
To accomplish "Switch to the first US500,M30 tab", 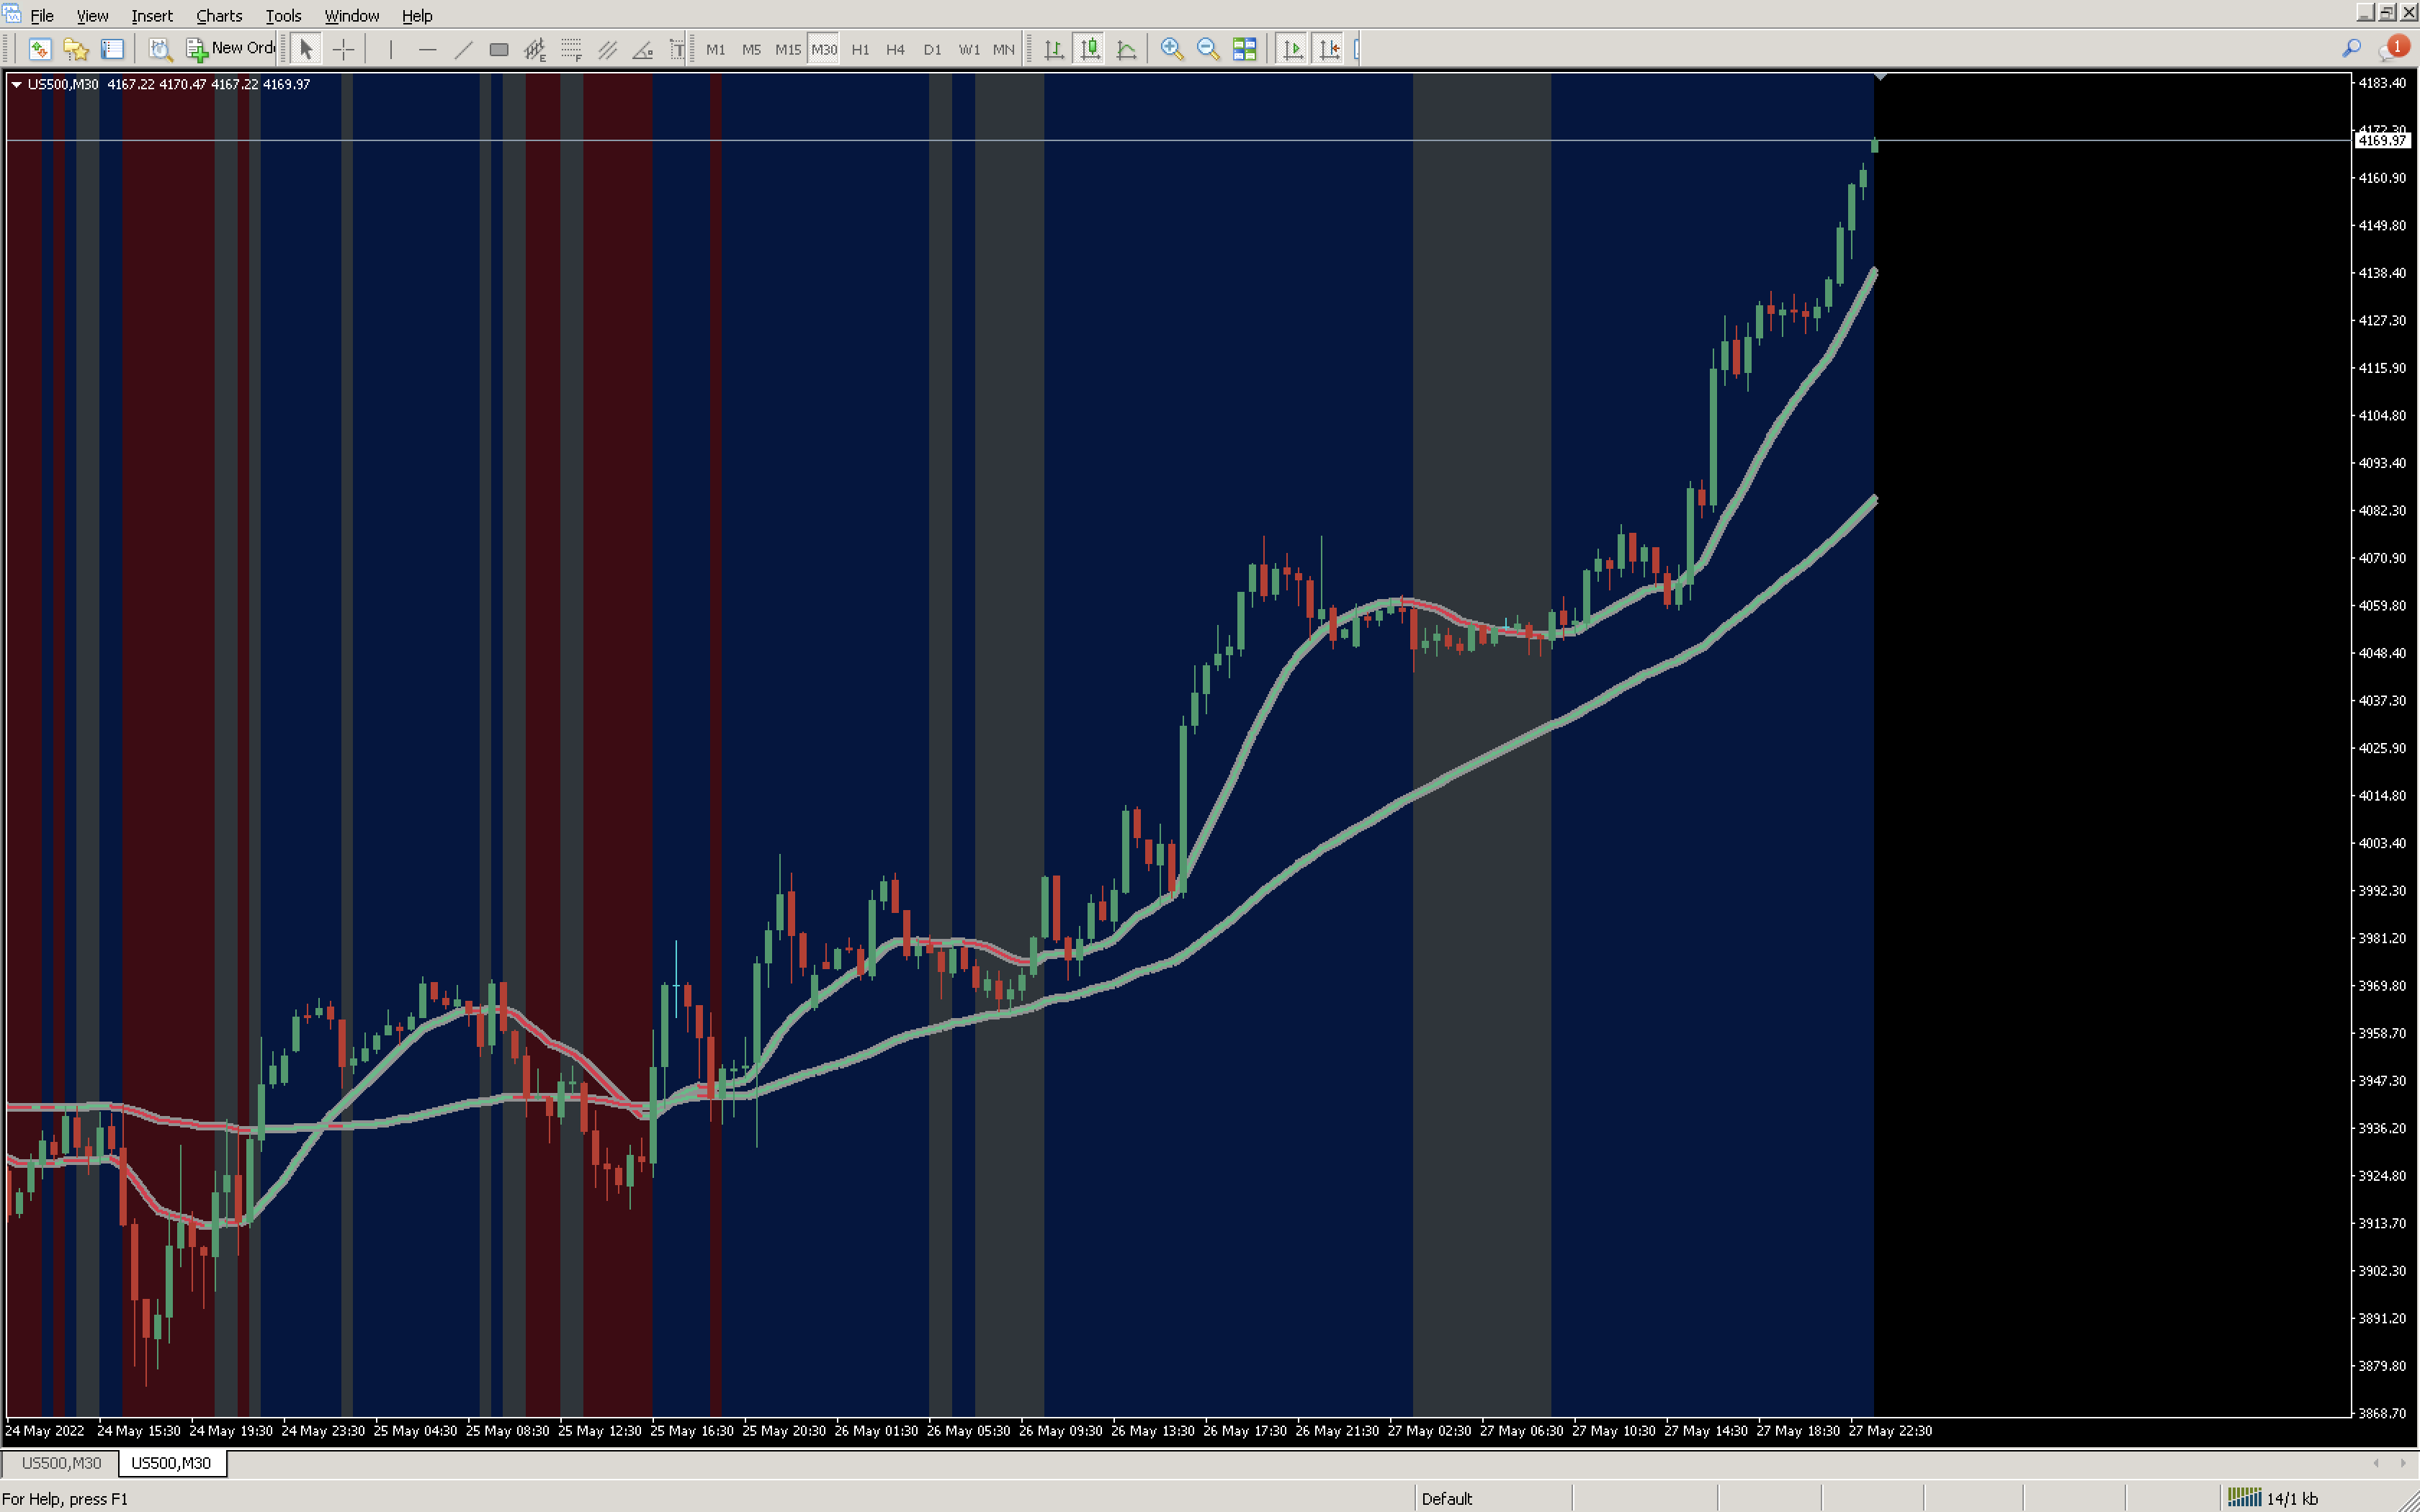I will 61,1463.
